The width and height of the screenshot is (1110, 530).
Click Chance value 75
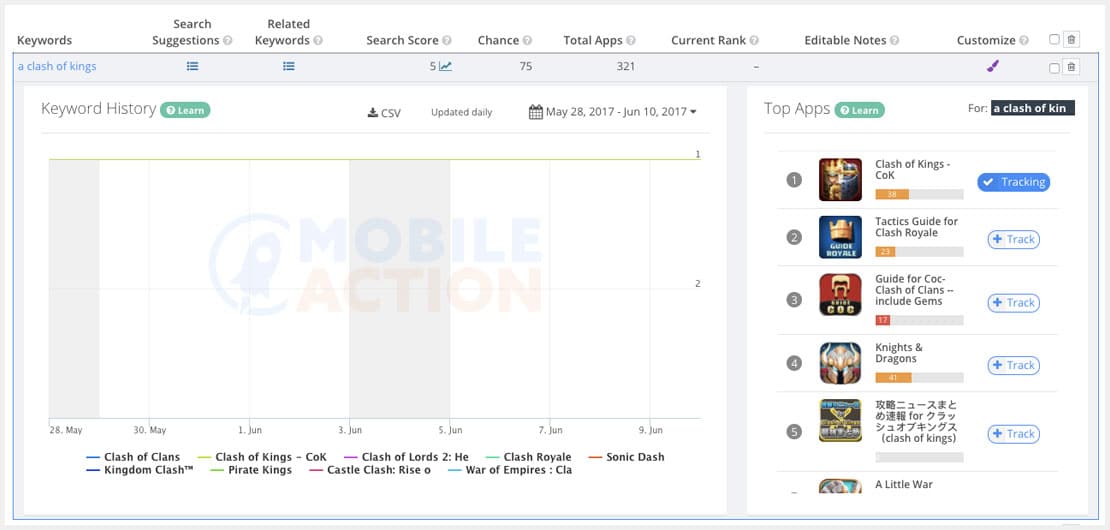[525, 67]
